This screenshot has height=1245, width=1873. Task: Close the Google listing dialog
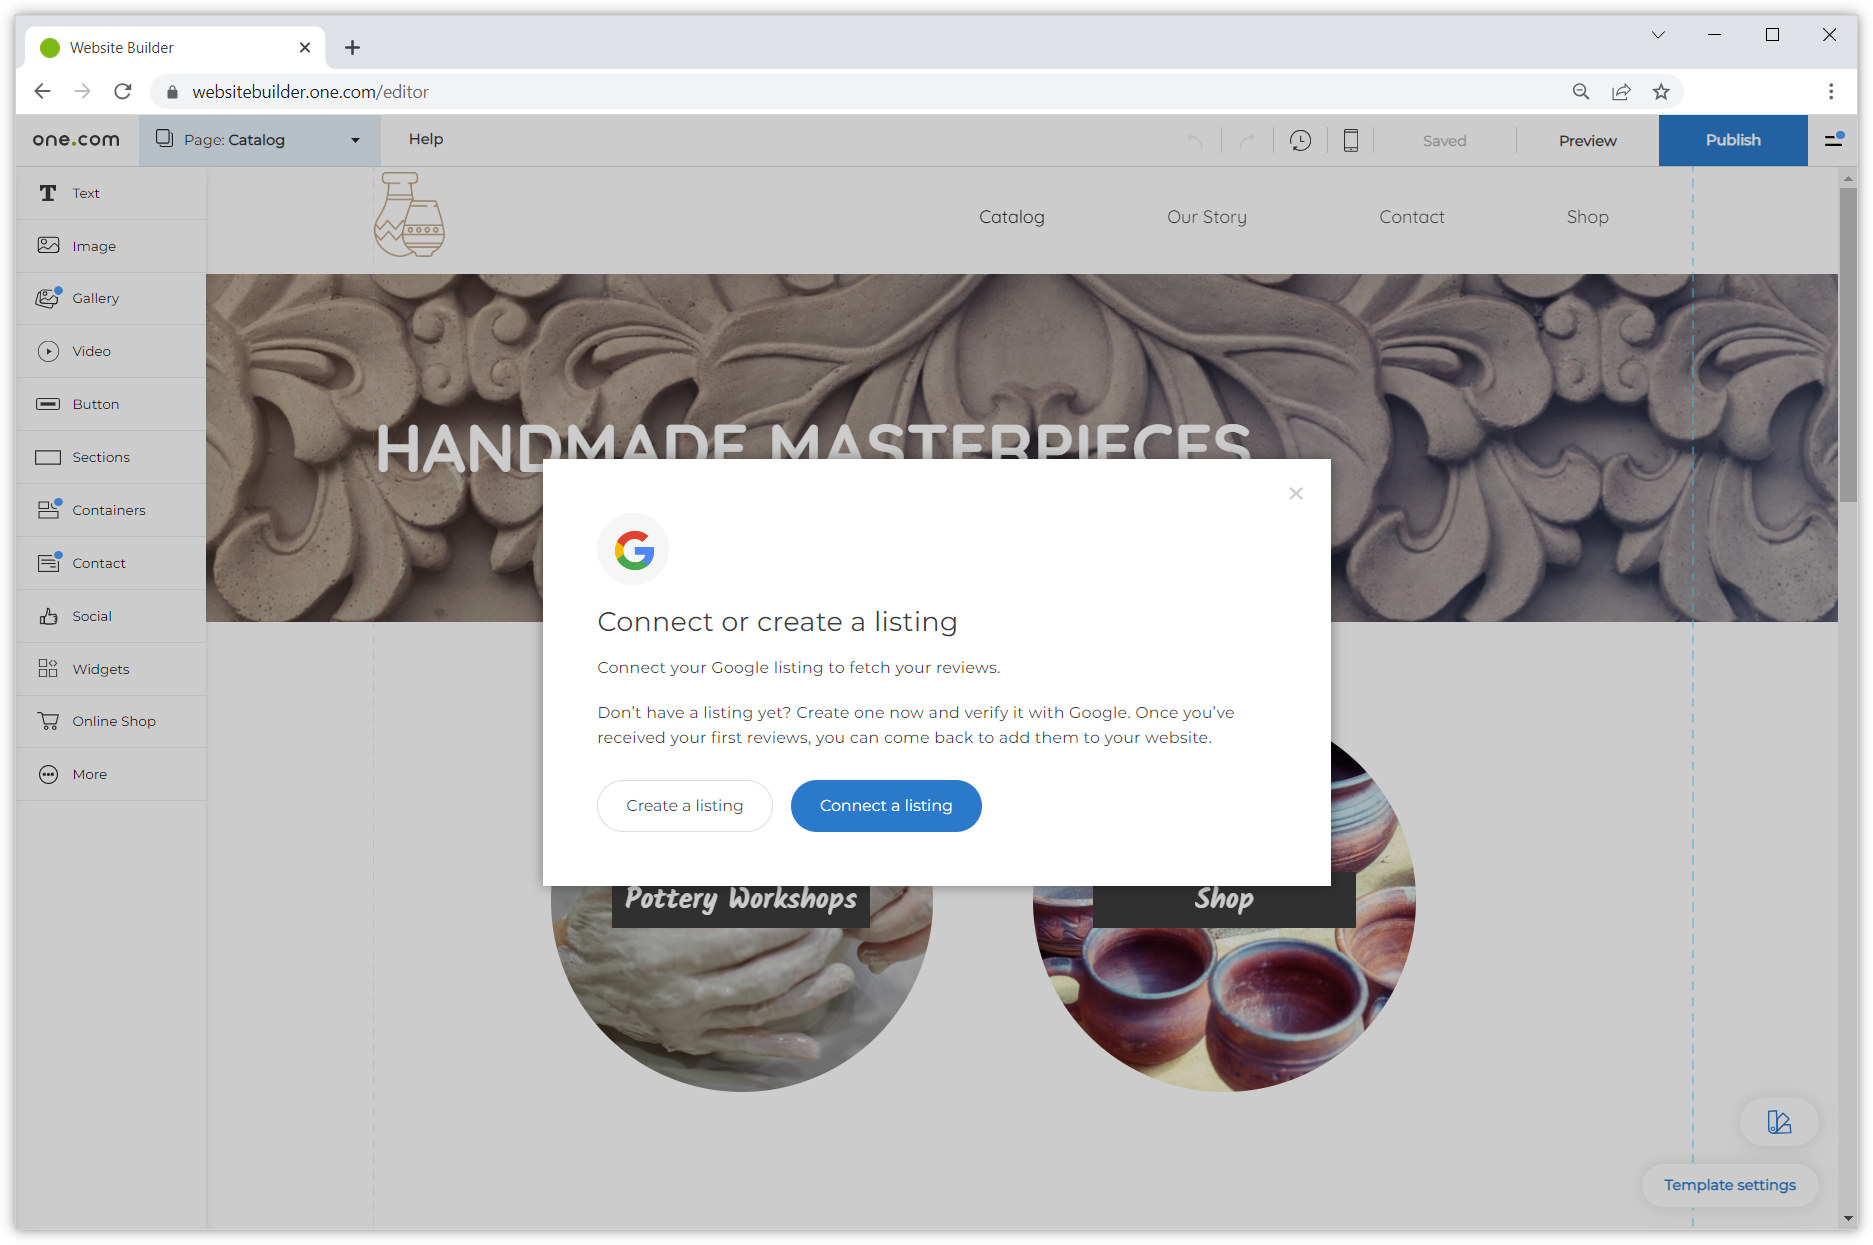(1296, 493)
